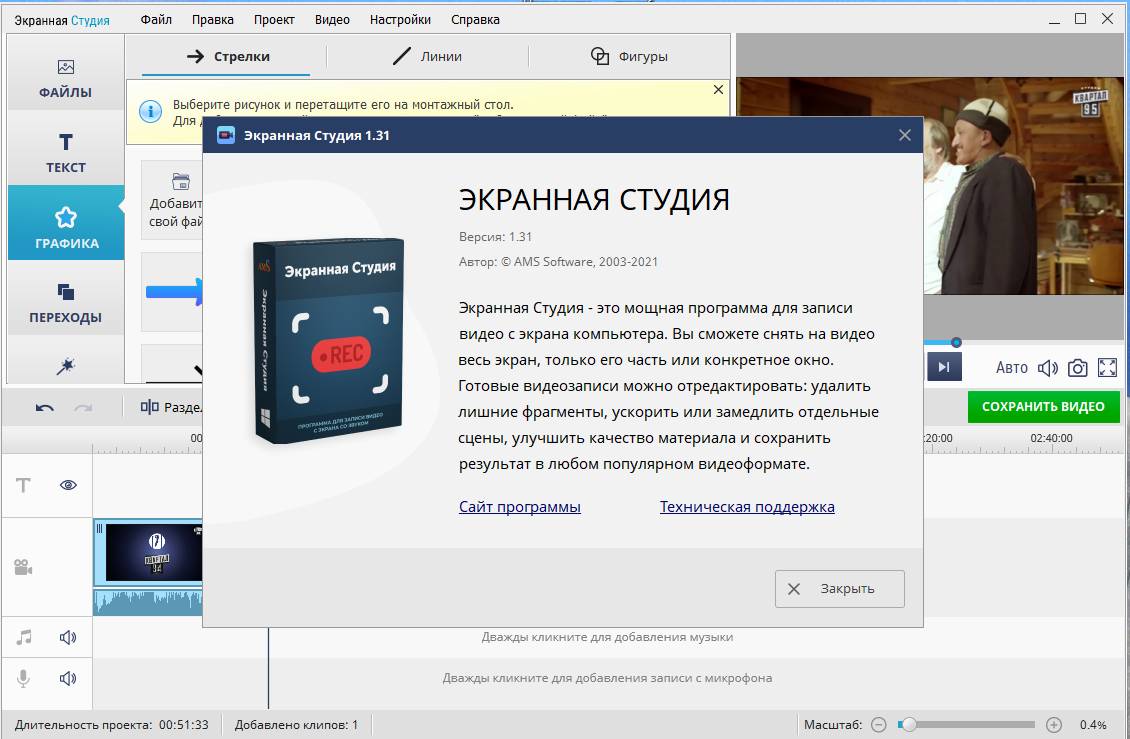Viewport: 1130px width, 739px height.
Task: Click the info icon in hint banner
Action: click(x=150, y=112)
